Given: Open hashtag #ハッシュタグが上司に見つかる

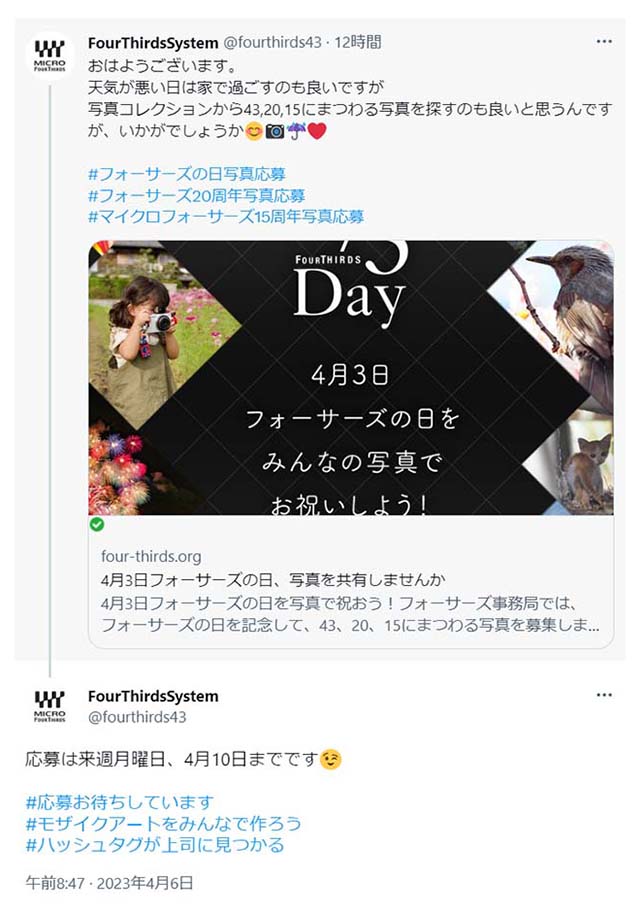Looking at the screenshot, I should 155,845.
